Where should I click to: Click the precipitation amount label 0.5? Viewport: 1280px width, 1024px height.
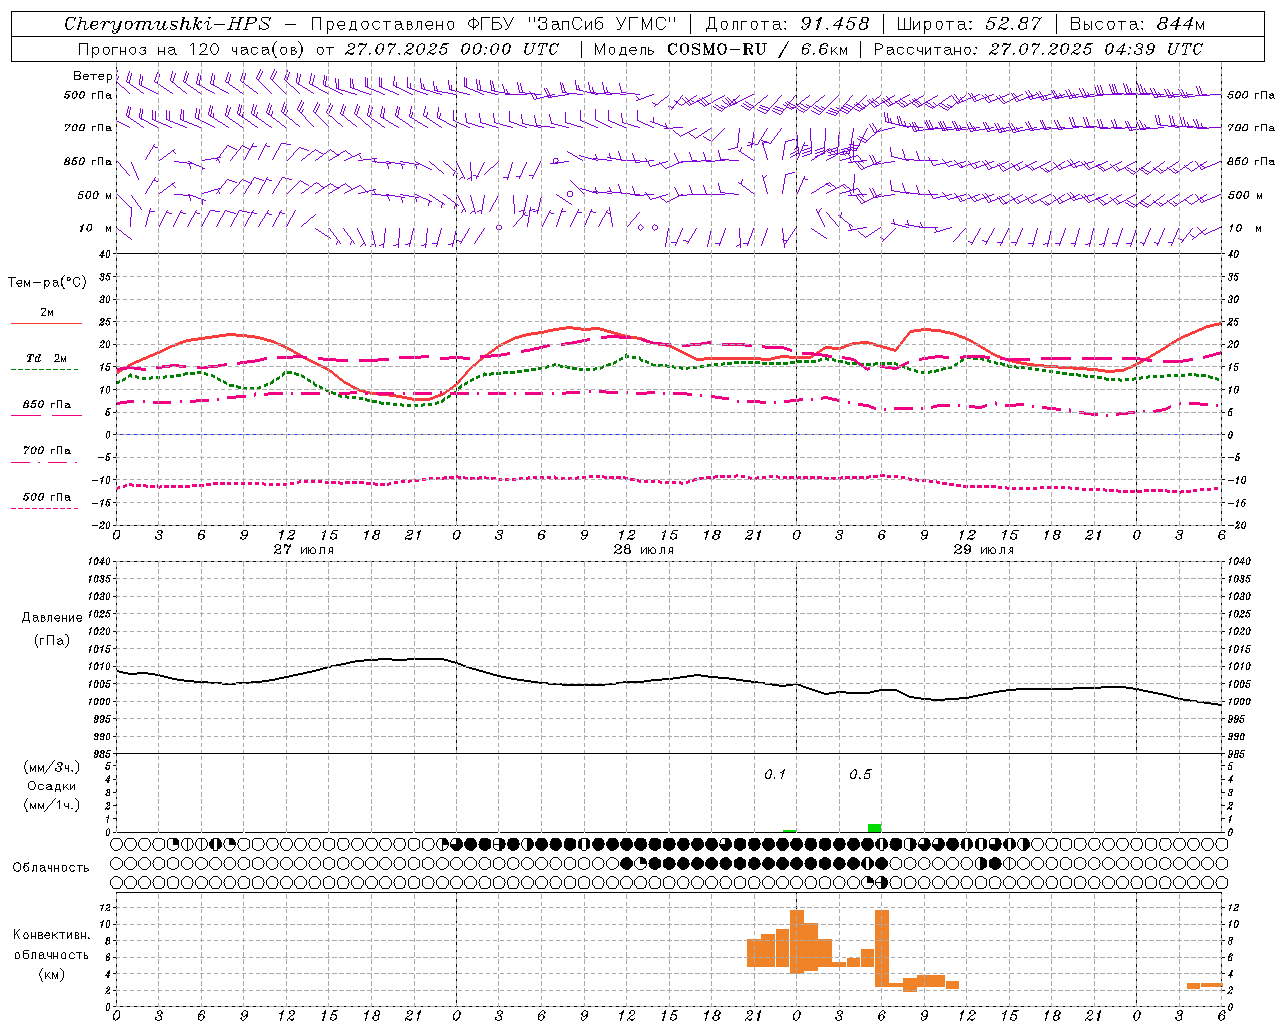(x=860, y=774)
